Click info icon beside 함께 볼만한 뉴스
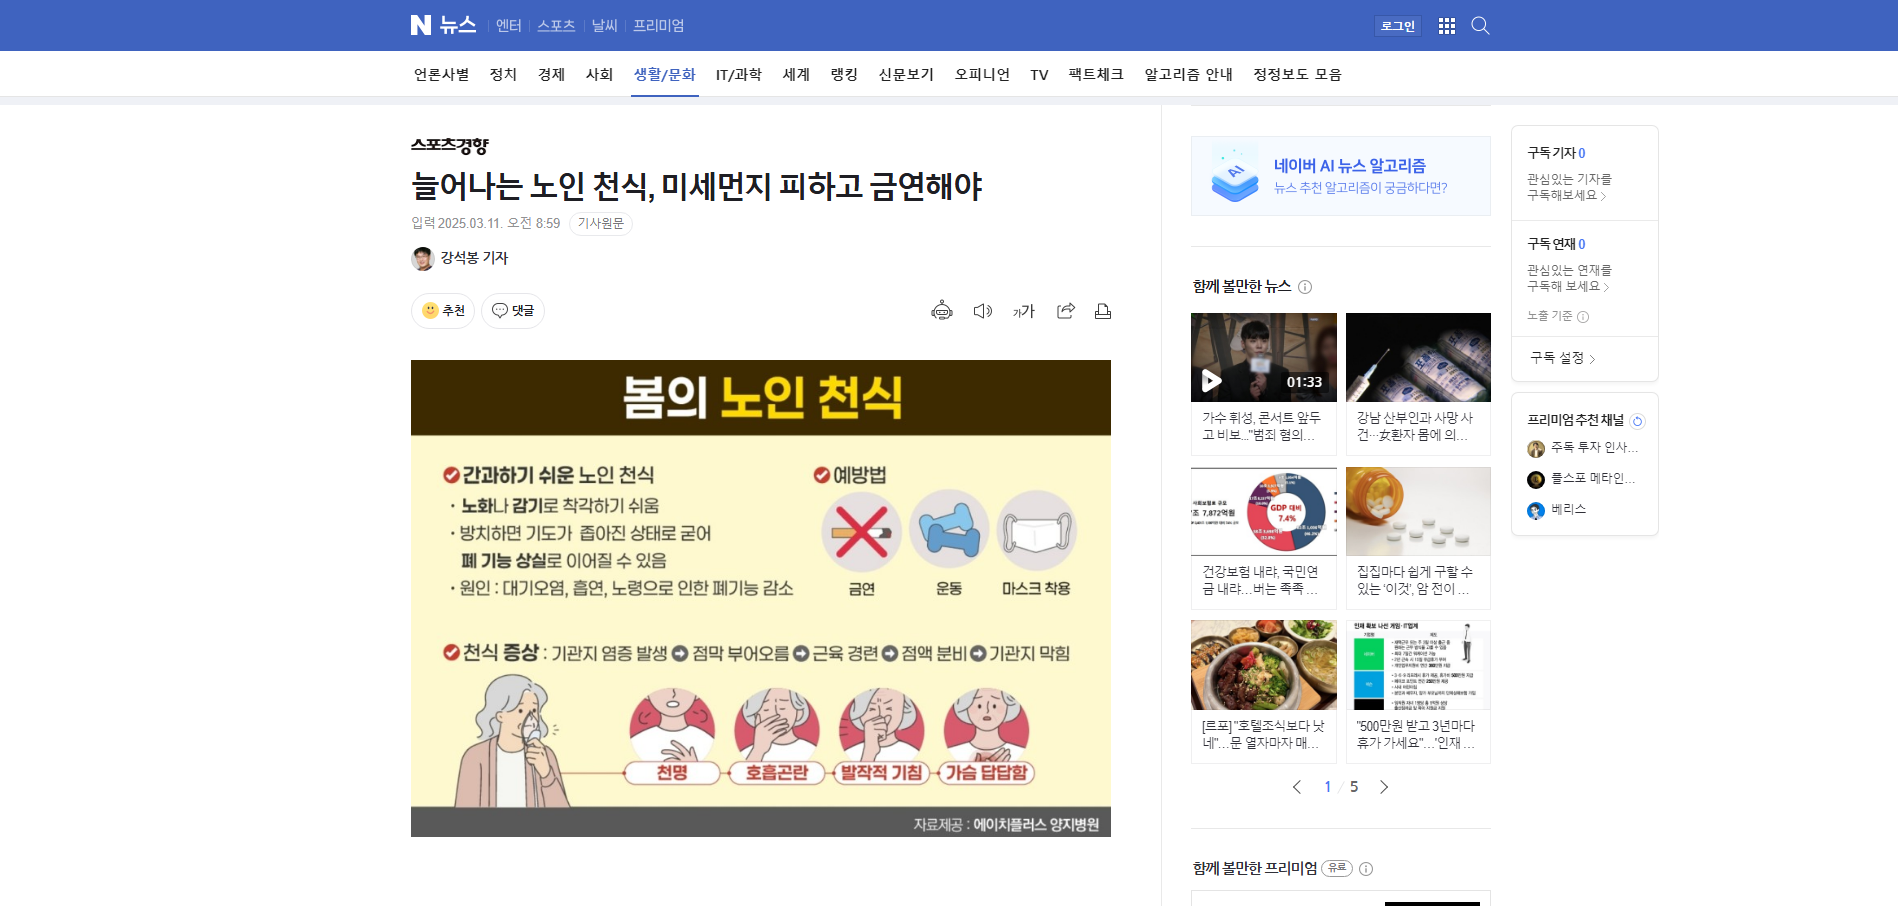This screenshot has width=1898, height=906. (x=1305, y=287)
